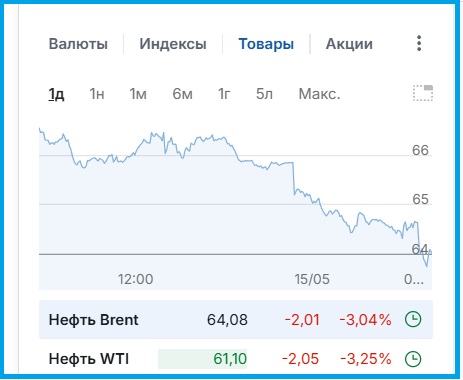
Task: Click the detach chart window icon
Action: pyautogui.click(x=423, y=93)
